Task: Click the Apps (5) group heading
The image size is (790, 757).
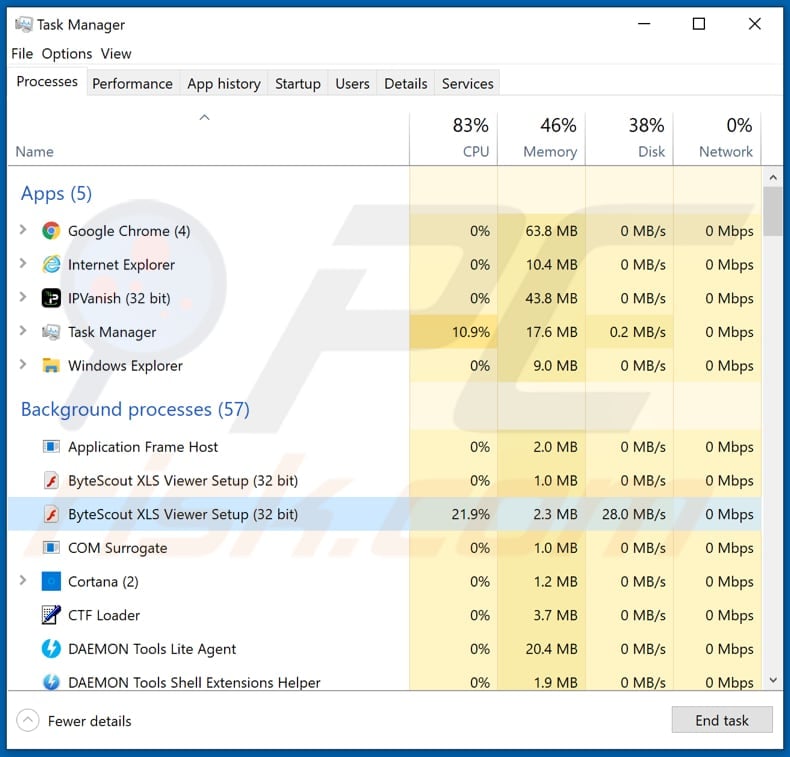Action: 56,194
